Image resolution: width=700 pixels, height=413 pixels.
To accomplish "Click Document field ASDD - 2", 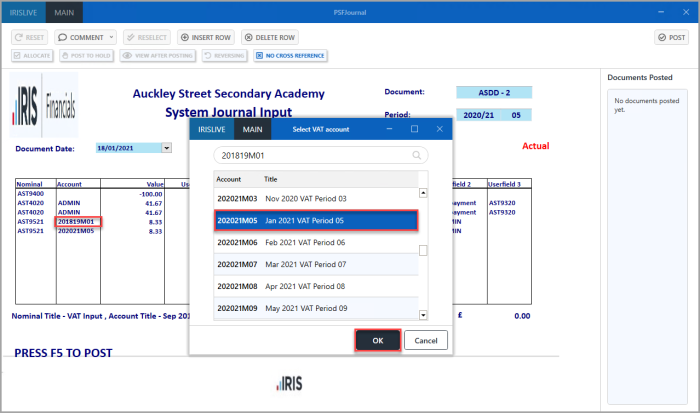I will click(494, 92).
